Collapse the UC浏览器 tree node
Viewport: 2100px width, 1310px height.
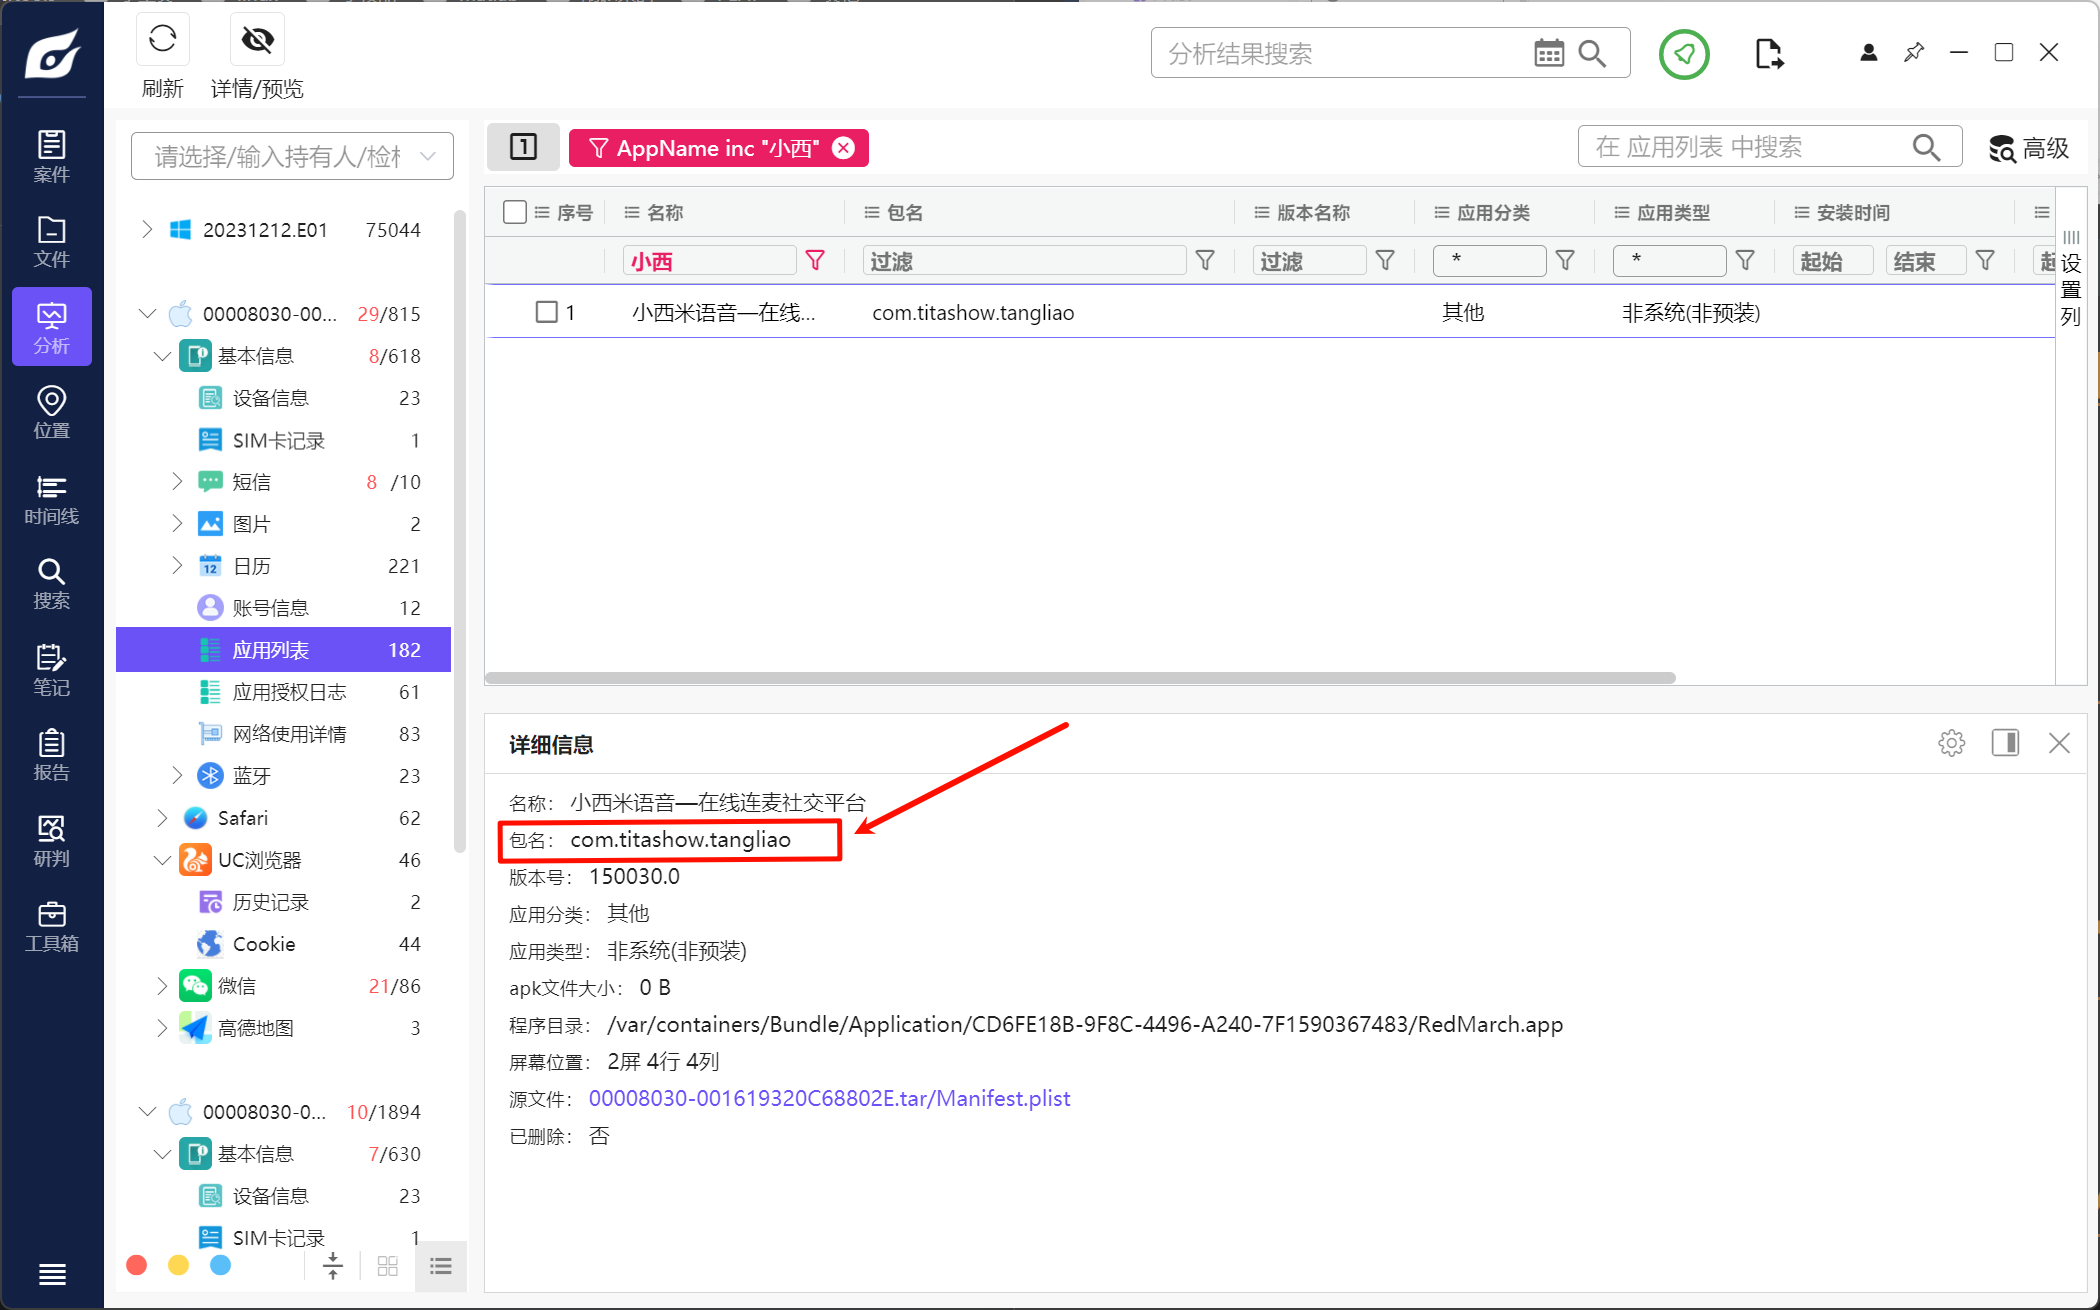click(x=162, y=860)
